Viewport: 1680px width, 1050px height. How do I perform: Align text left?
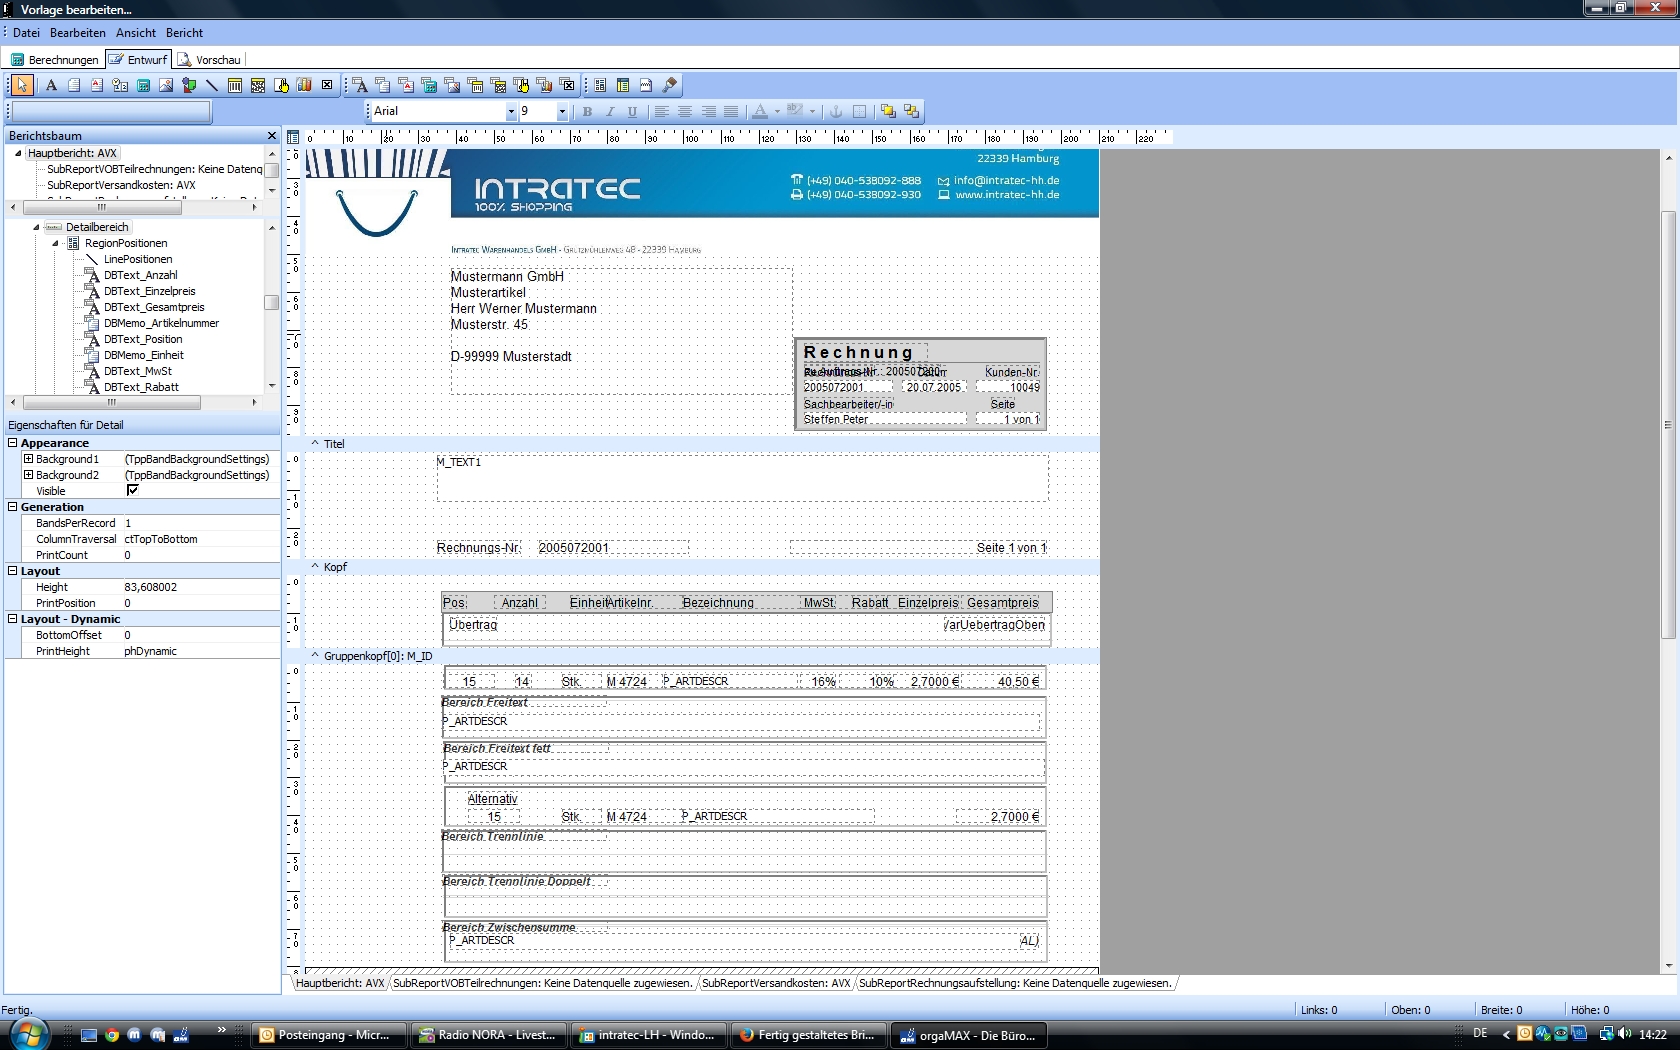click(661, 111)
